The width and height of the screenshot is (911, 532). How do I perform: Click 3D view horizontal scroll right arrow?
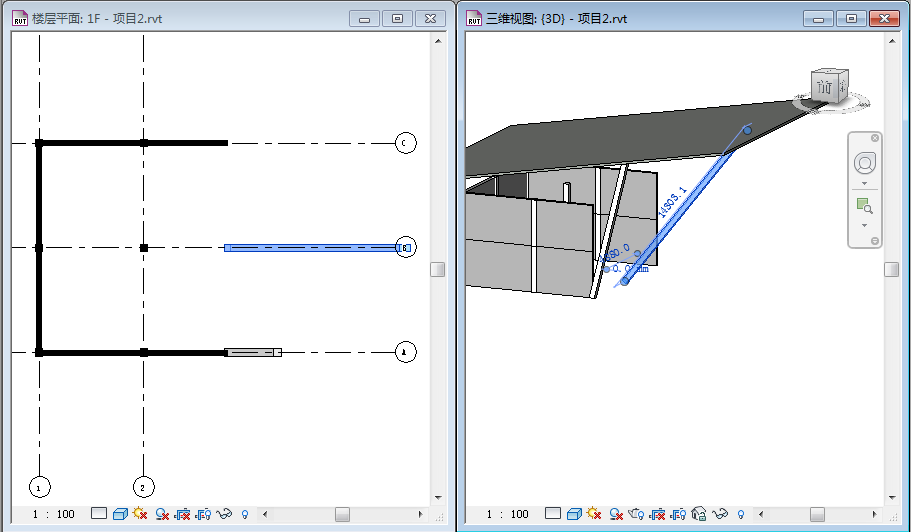pyautogui.click(x=874, y=514)
